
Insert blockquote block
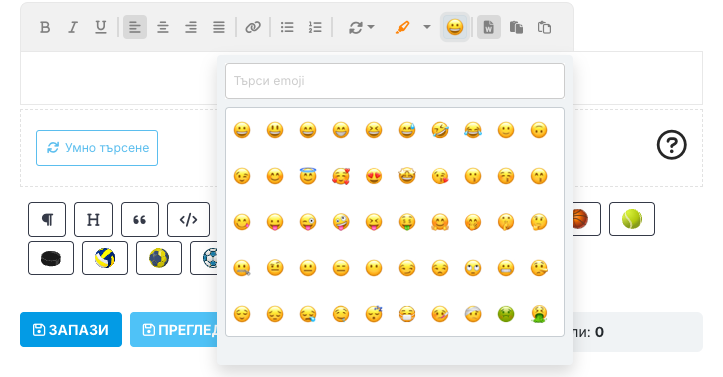[140, 219]
